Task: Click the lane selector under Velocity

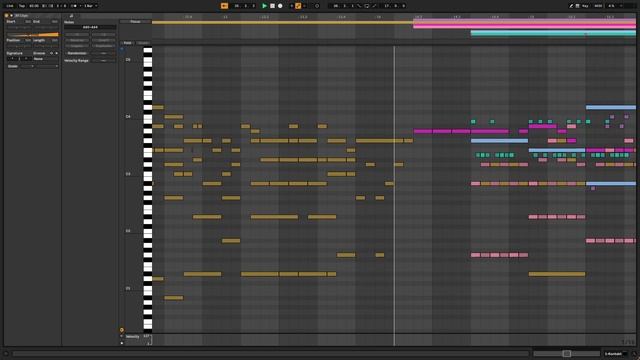Action: click(122, 343)
